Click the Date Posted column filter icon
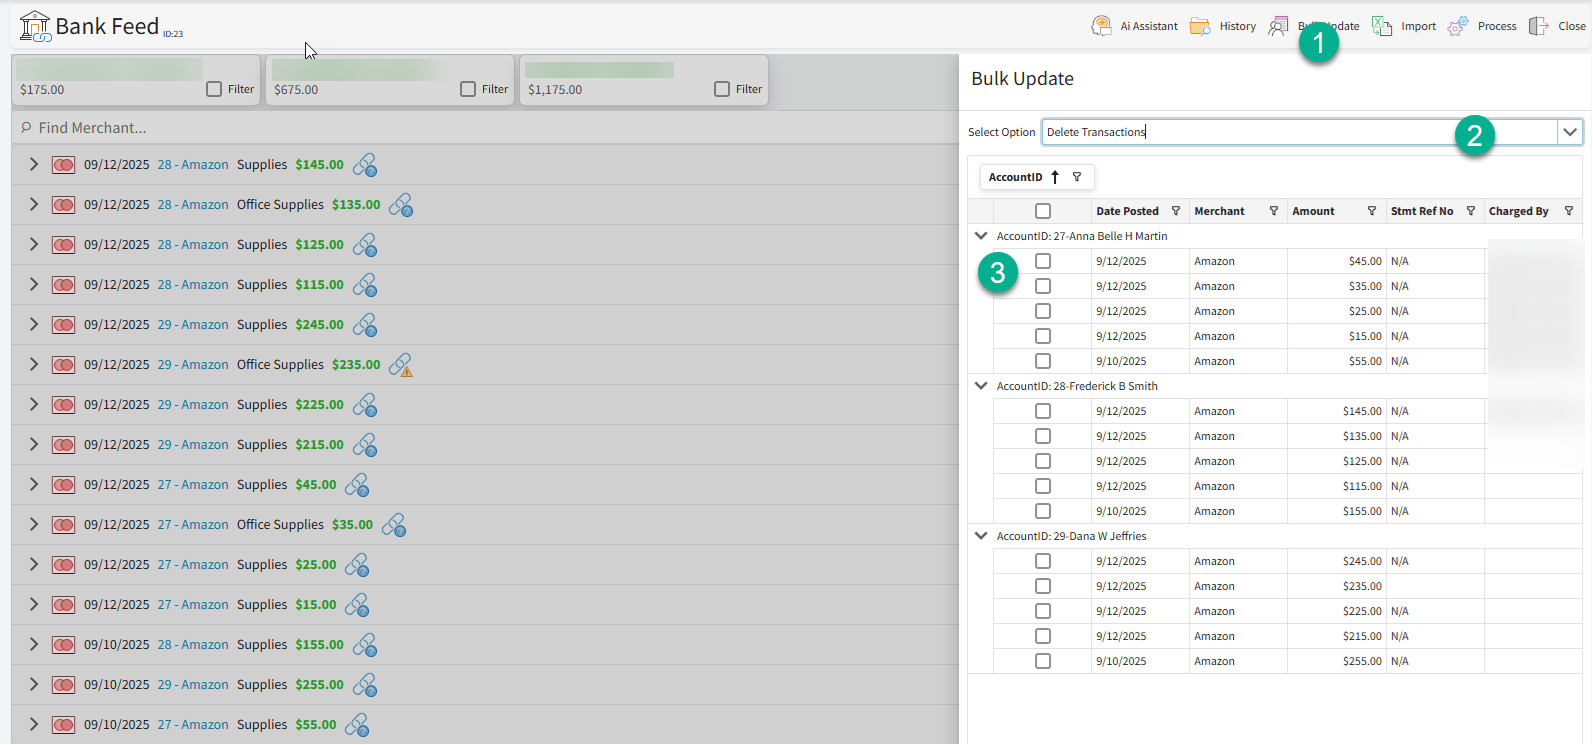1593x745 pixels. tap(1176, 211)
